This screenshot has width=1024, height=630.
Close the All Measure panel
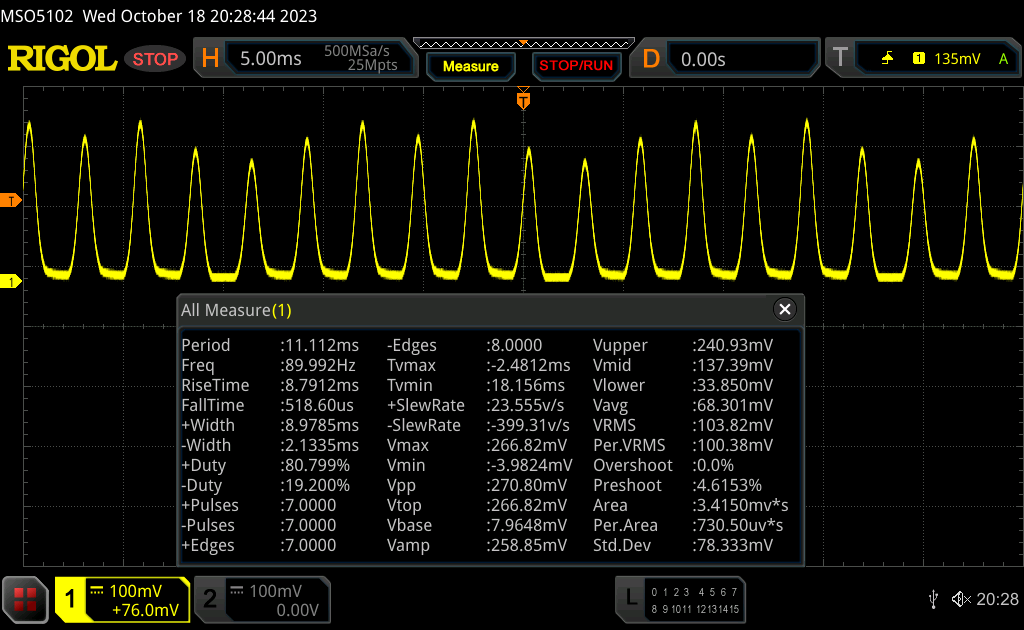[x=785, y=310]
